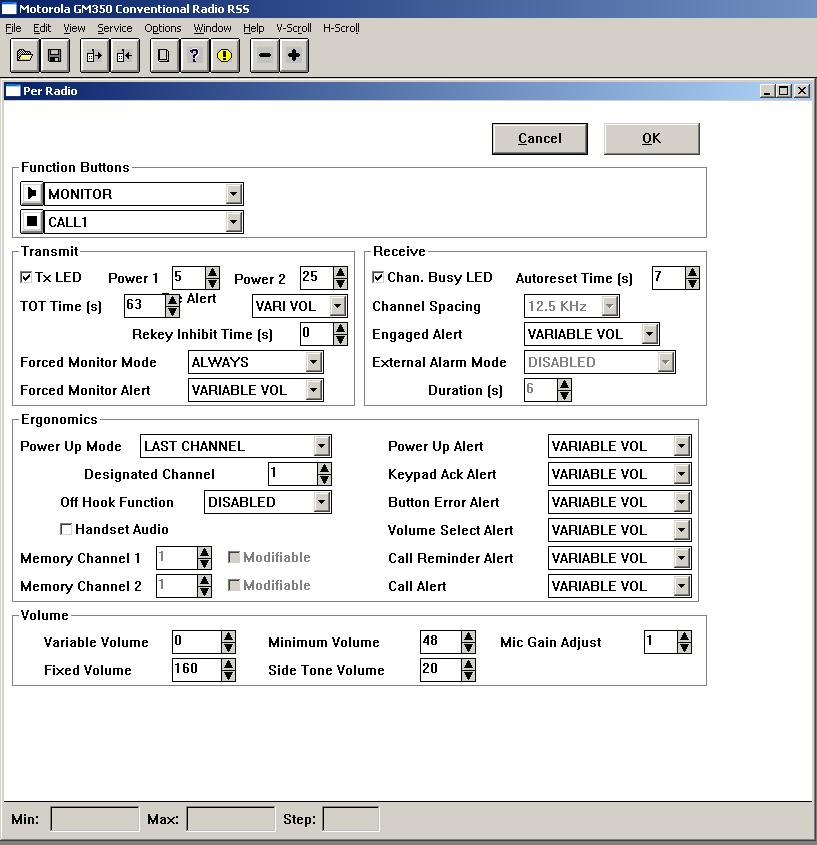
Task: Open the V-Scroll menu
Action: [x=293, y=28]
